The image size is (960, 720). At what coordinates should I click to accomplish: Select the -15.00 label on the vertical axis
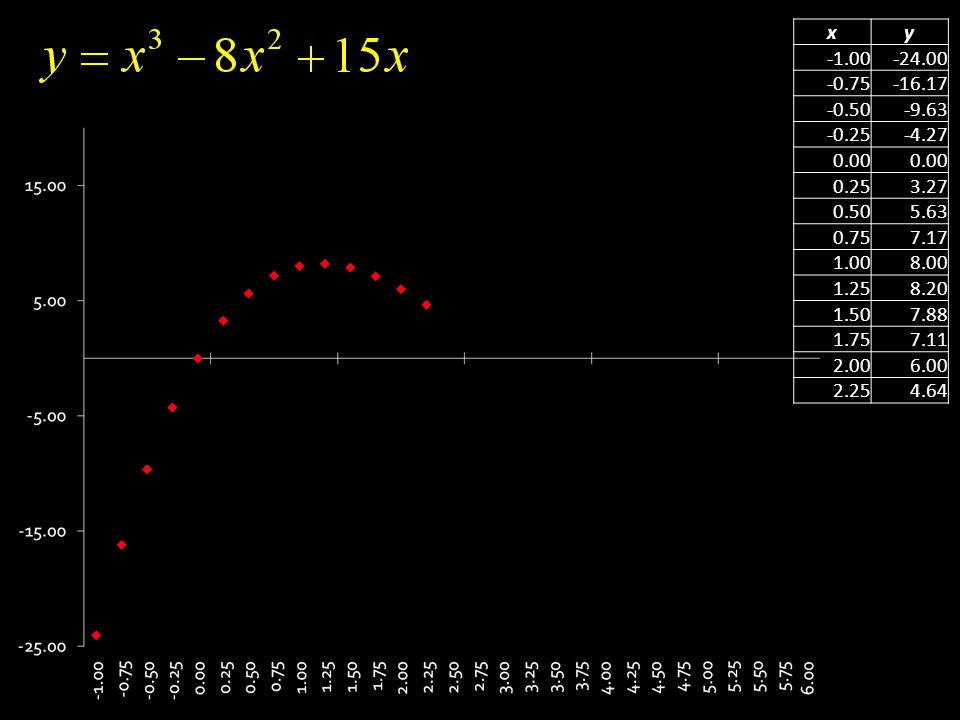42,531
